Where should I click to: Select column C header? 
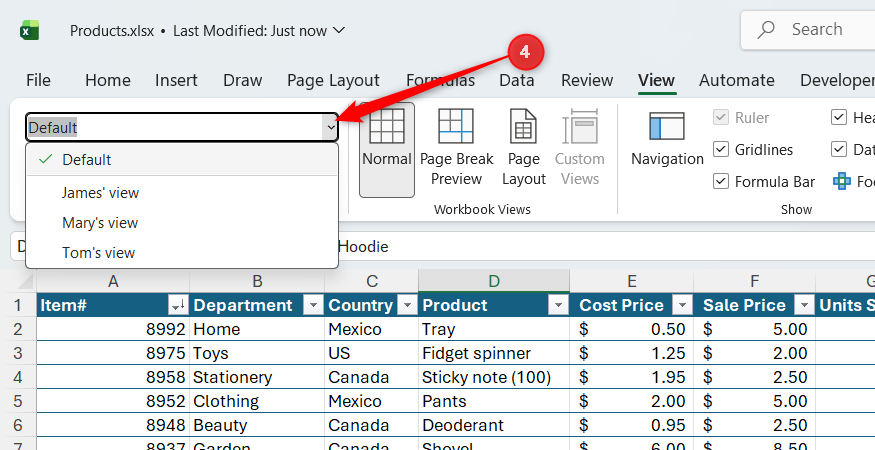pos(372,281)
